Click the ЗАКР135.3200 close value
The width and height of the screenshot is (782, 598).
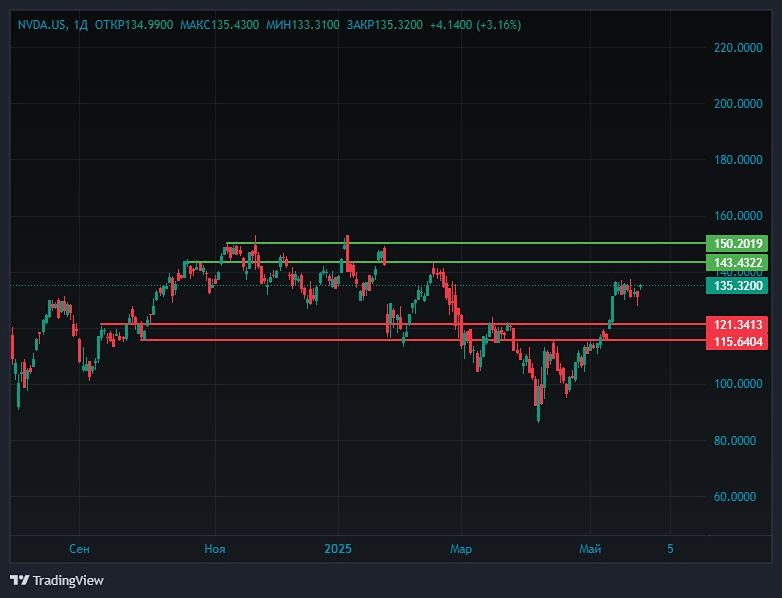click(x=385, y=24)
